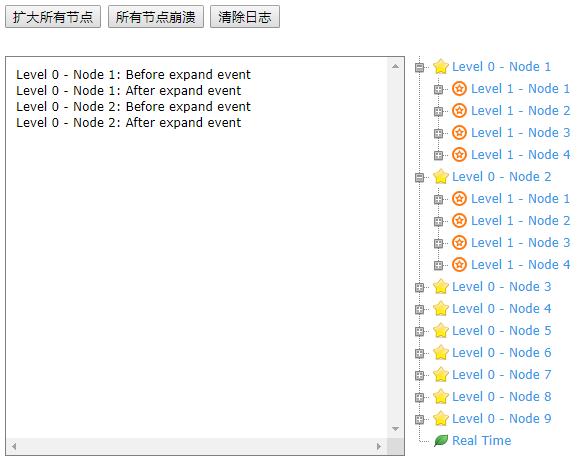Expand Level 1 - Node 2 under Level 0 - Node 1
Image resolution: width=586 pixels, height=461 pixels.
click(438, 111)
